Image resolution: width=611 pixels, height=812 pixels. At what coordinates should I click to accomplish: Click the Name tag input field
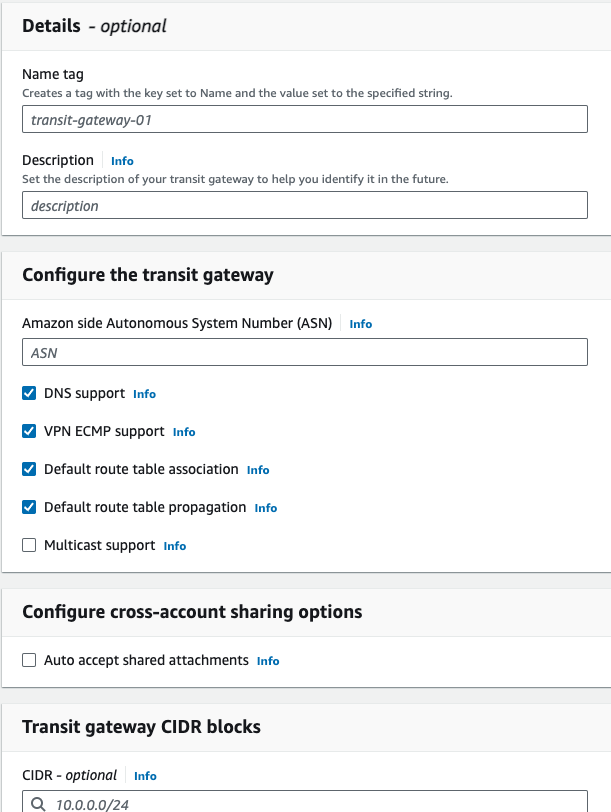(x=305, y=119)
